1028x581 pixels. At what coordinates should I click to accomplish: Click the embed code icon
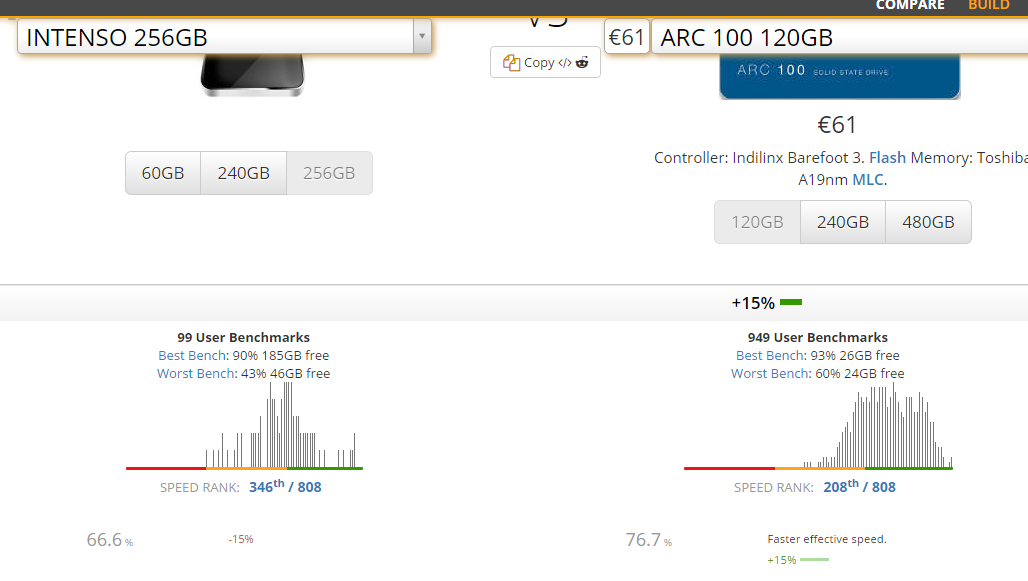tap(564, 62)
